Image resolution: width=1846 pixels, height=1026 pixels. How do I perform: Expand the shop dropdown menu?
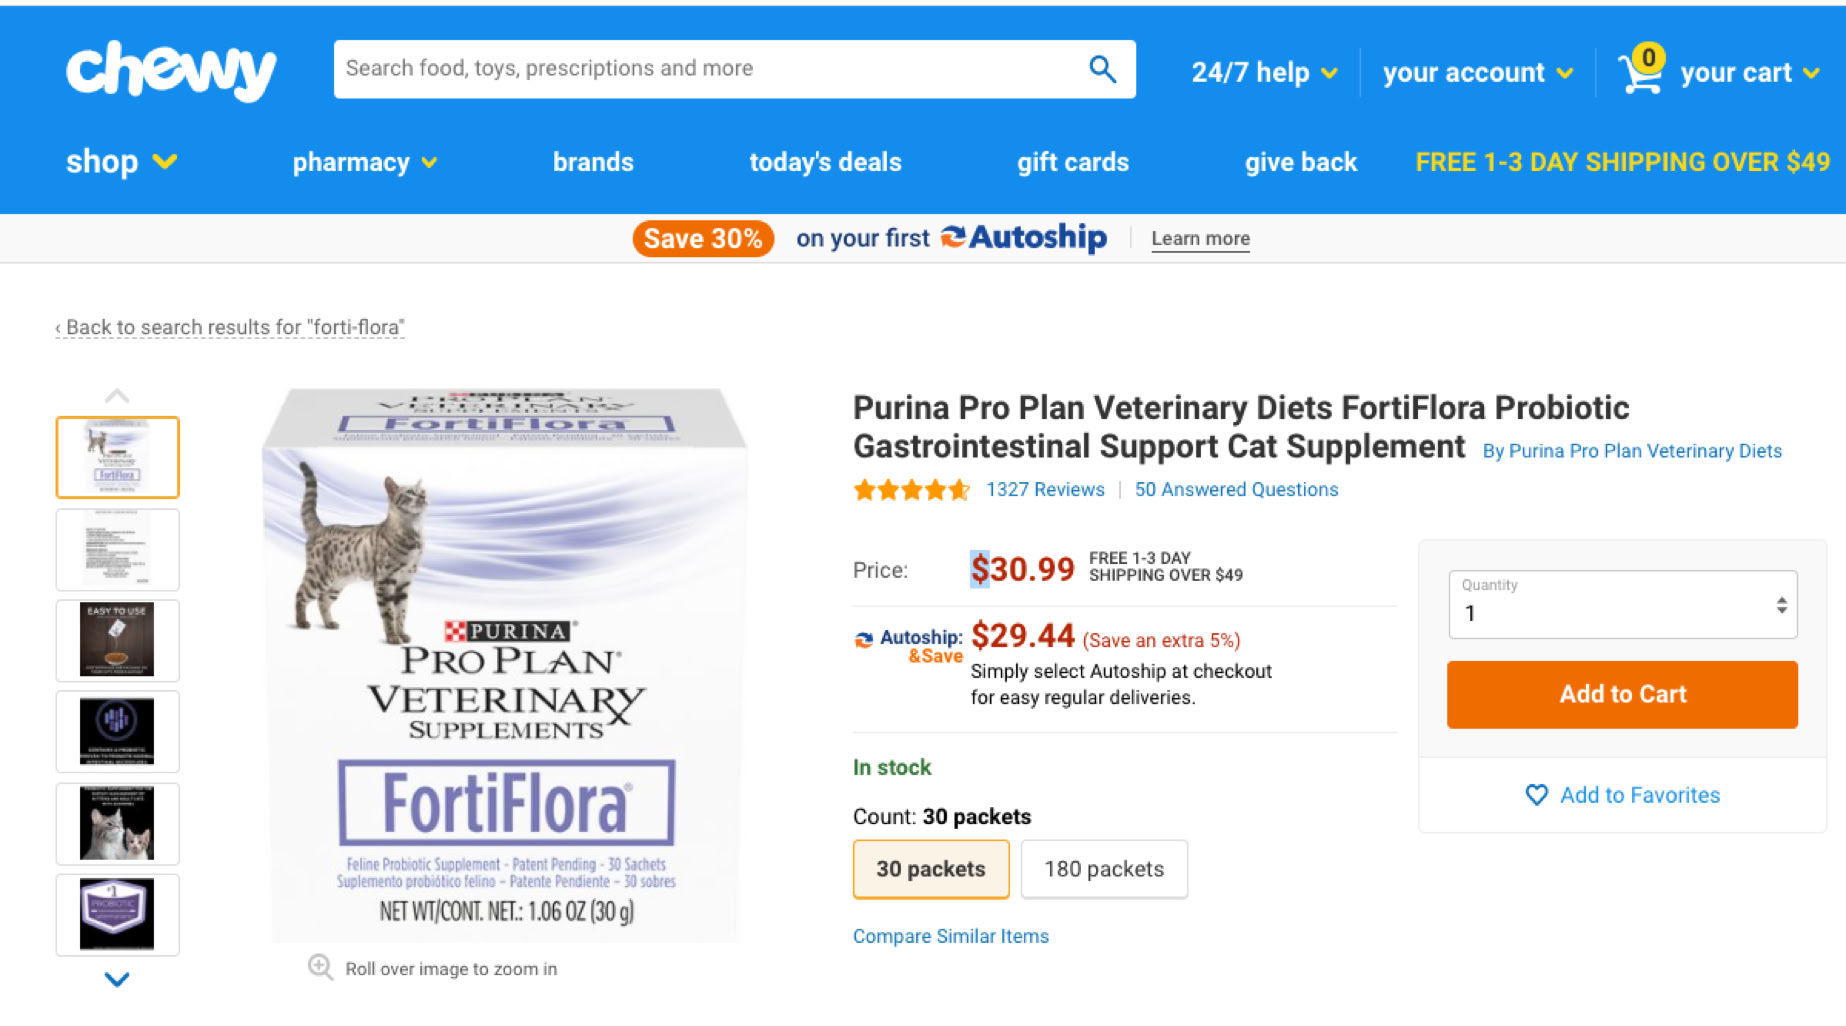(121, 162)
